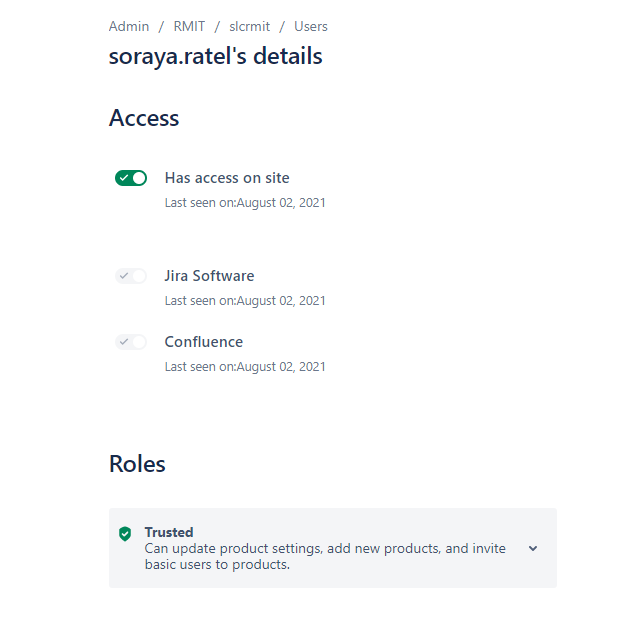Click the Jira Software label
The height and width of the screenshot is (630, 631).
coord(209,276)
